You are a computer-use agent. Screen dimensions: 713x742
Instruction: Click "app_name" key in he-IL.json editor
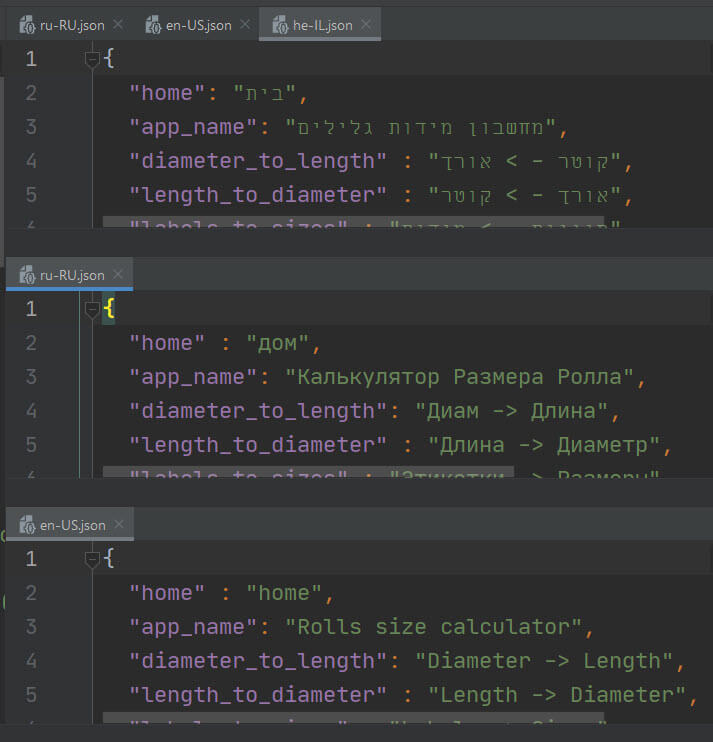tap(193, 127)
